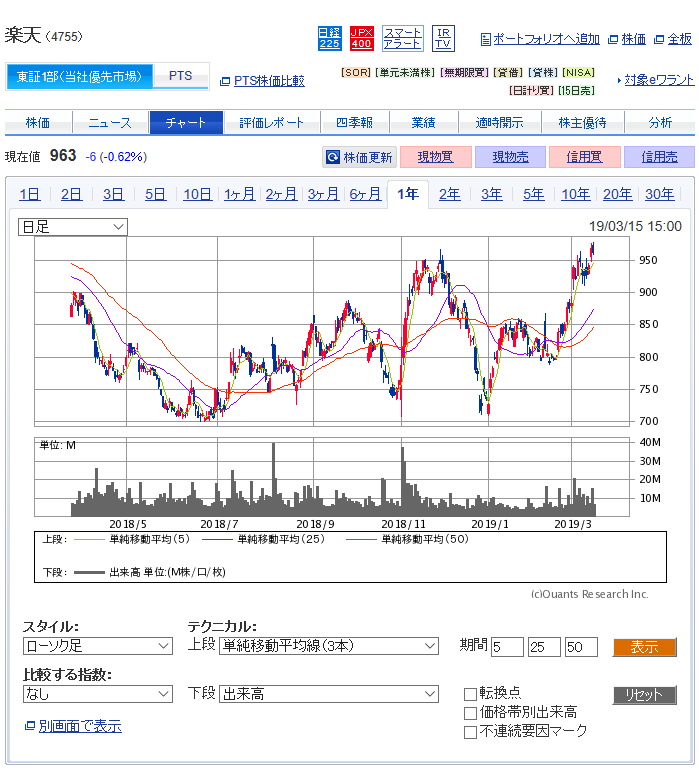The image size is (699, 783).
Task: Click the period field containing 25
Action: 544,647
